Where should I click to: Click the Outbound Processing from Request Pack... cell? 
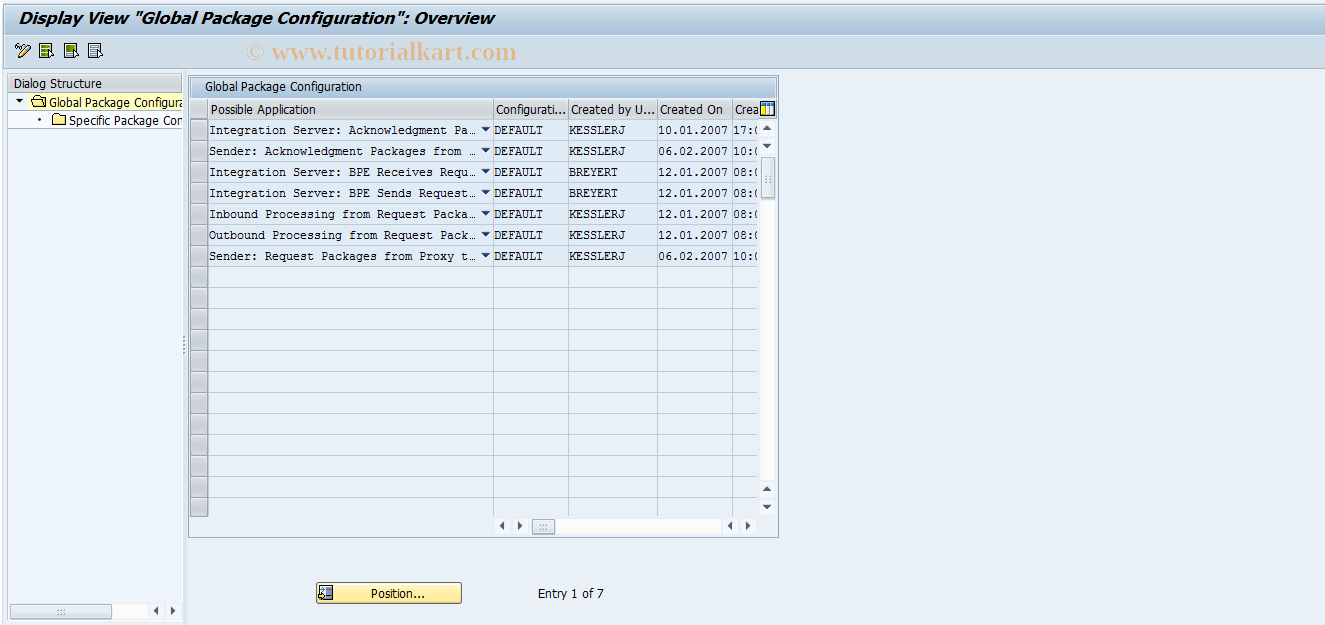click(x=343, y=235)
